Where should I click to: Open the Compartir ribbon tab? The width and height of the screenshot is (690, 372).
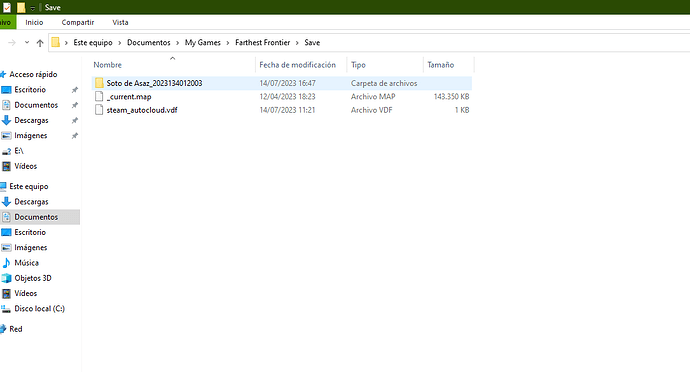tap(78, 22)
